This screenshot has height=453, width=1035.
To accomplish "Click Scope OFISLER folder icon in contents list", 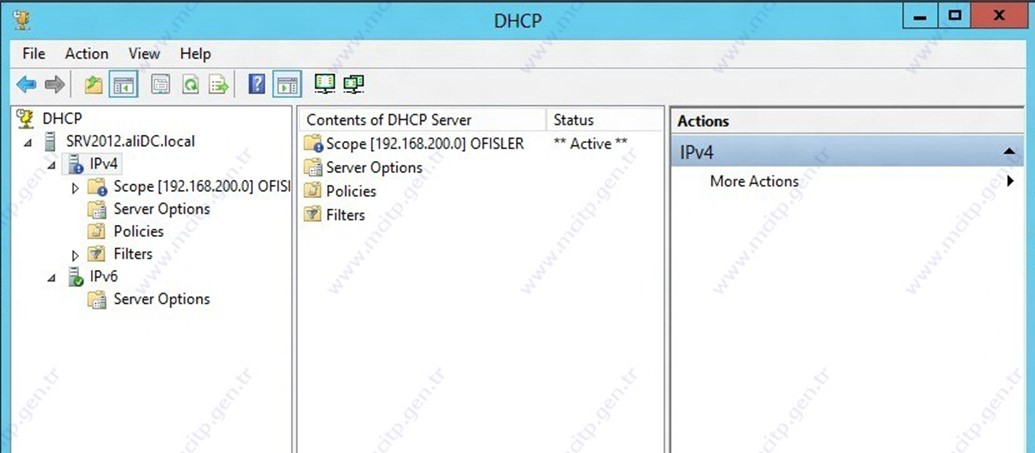I will (313, 144).
